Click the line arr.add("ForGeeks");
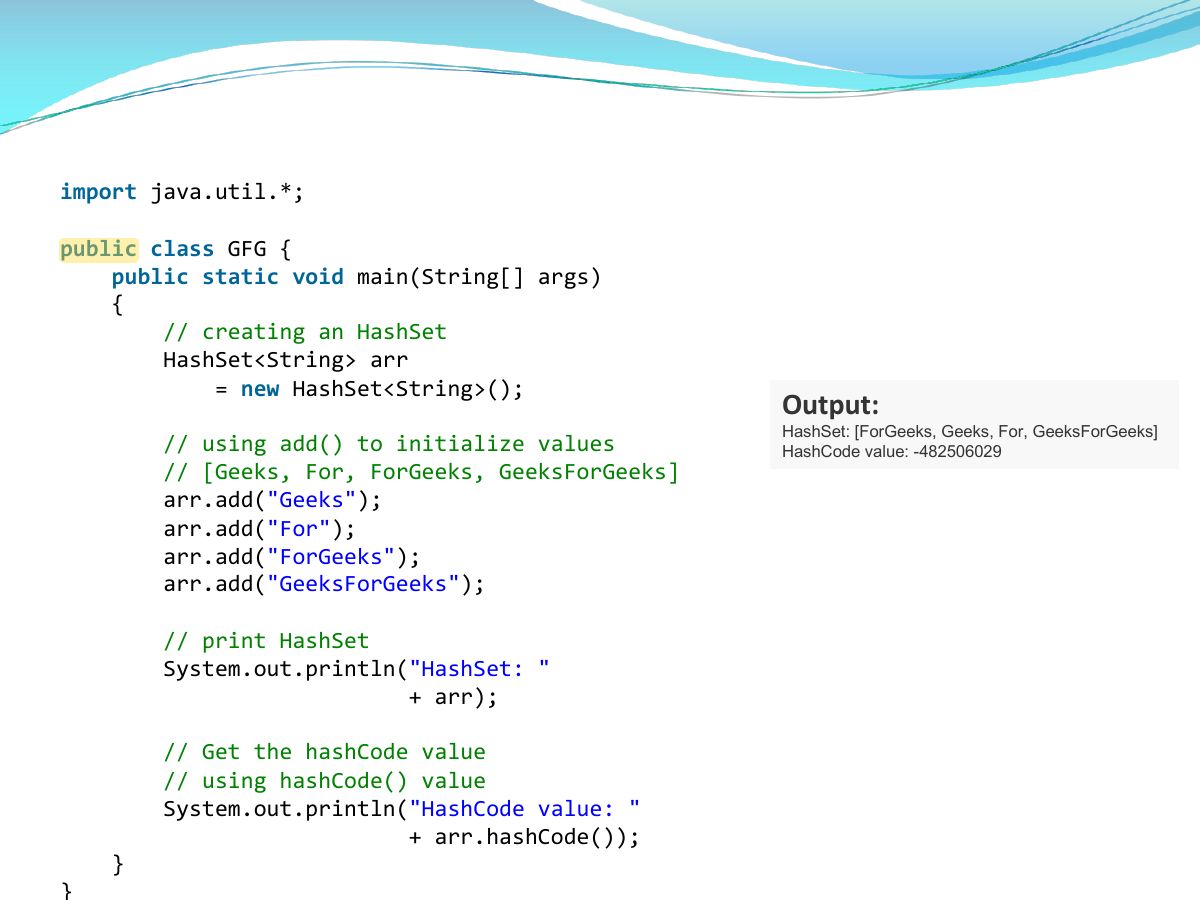The image size is (1200, 900). coord(292,556)
